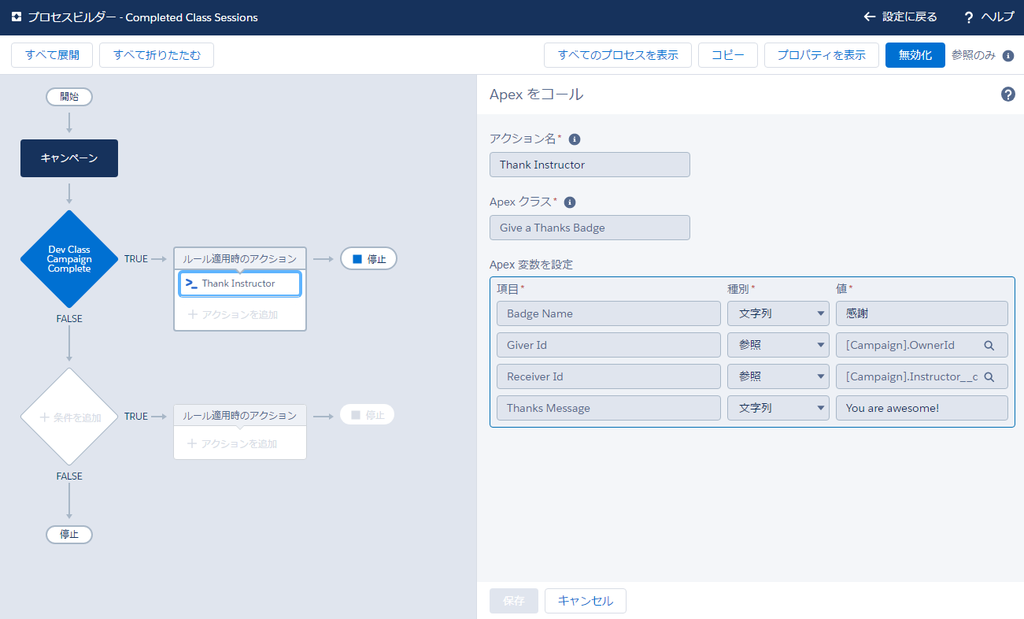Click the 開始 start node
The width and height of the screenshot is (1024, 619).
pyautogui.click(x=69, y=97)
